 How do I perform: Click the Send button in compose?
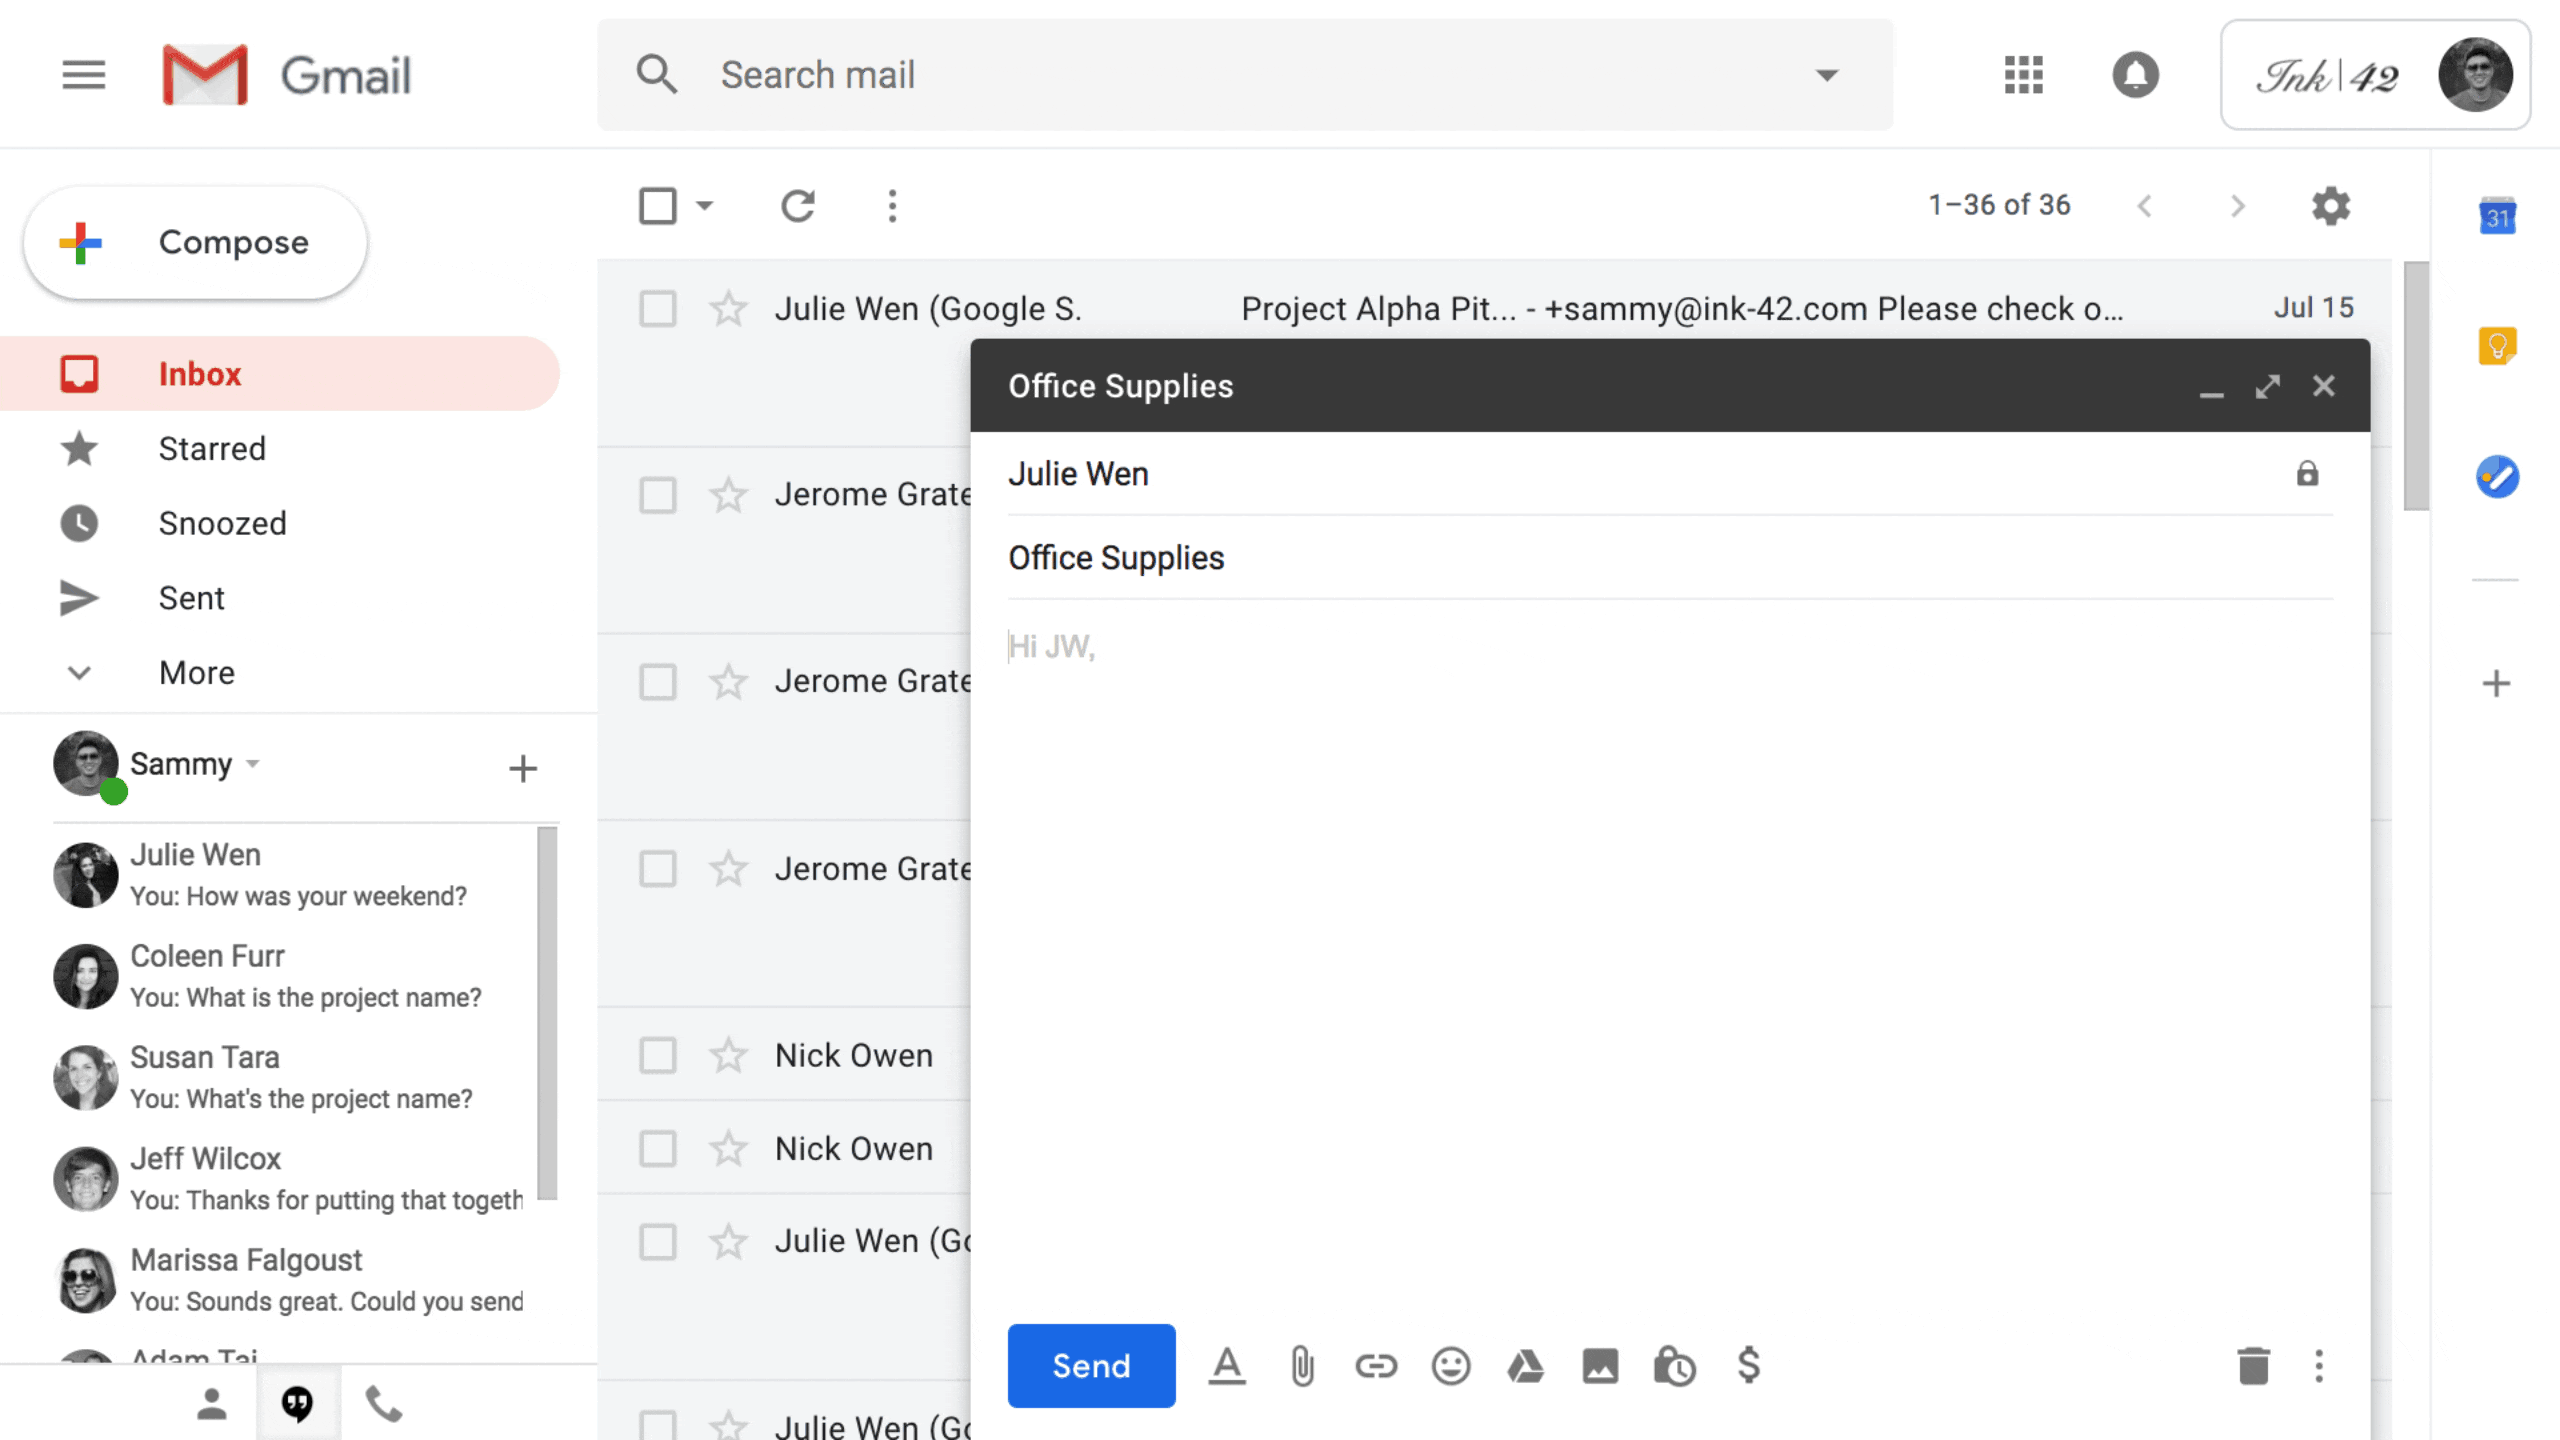tap(1090, 1366)
